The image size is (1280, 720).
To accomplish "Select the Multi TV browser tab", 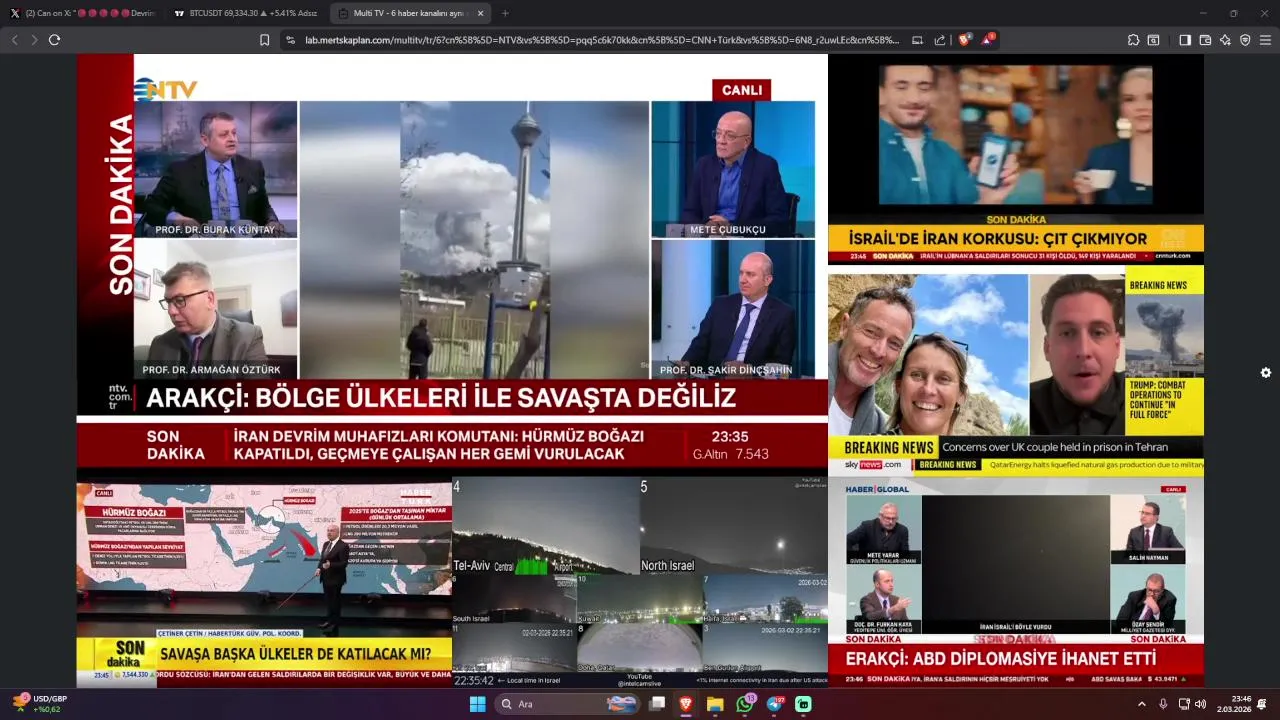I will click(x=408, y=13).
